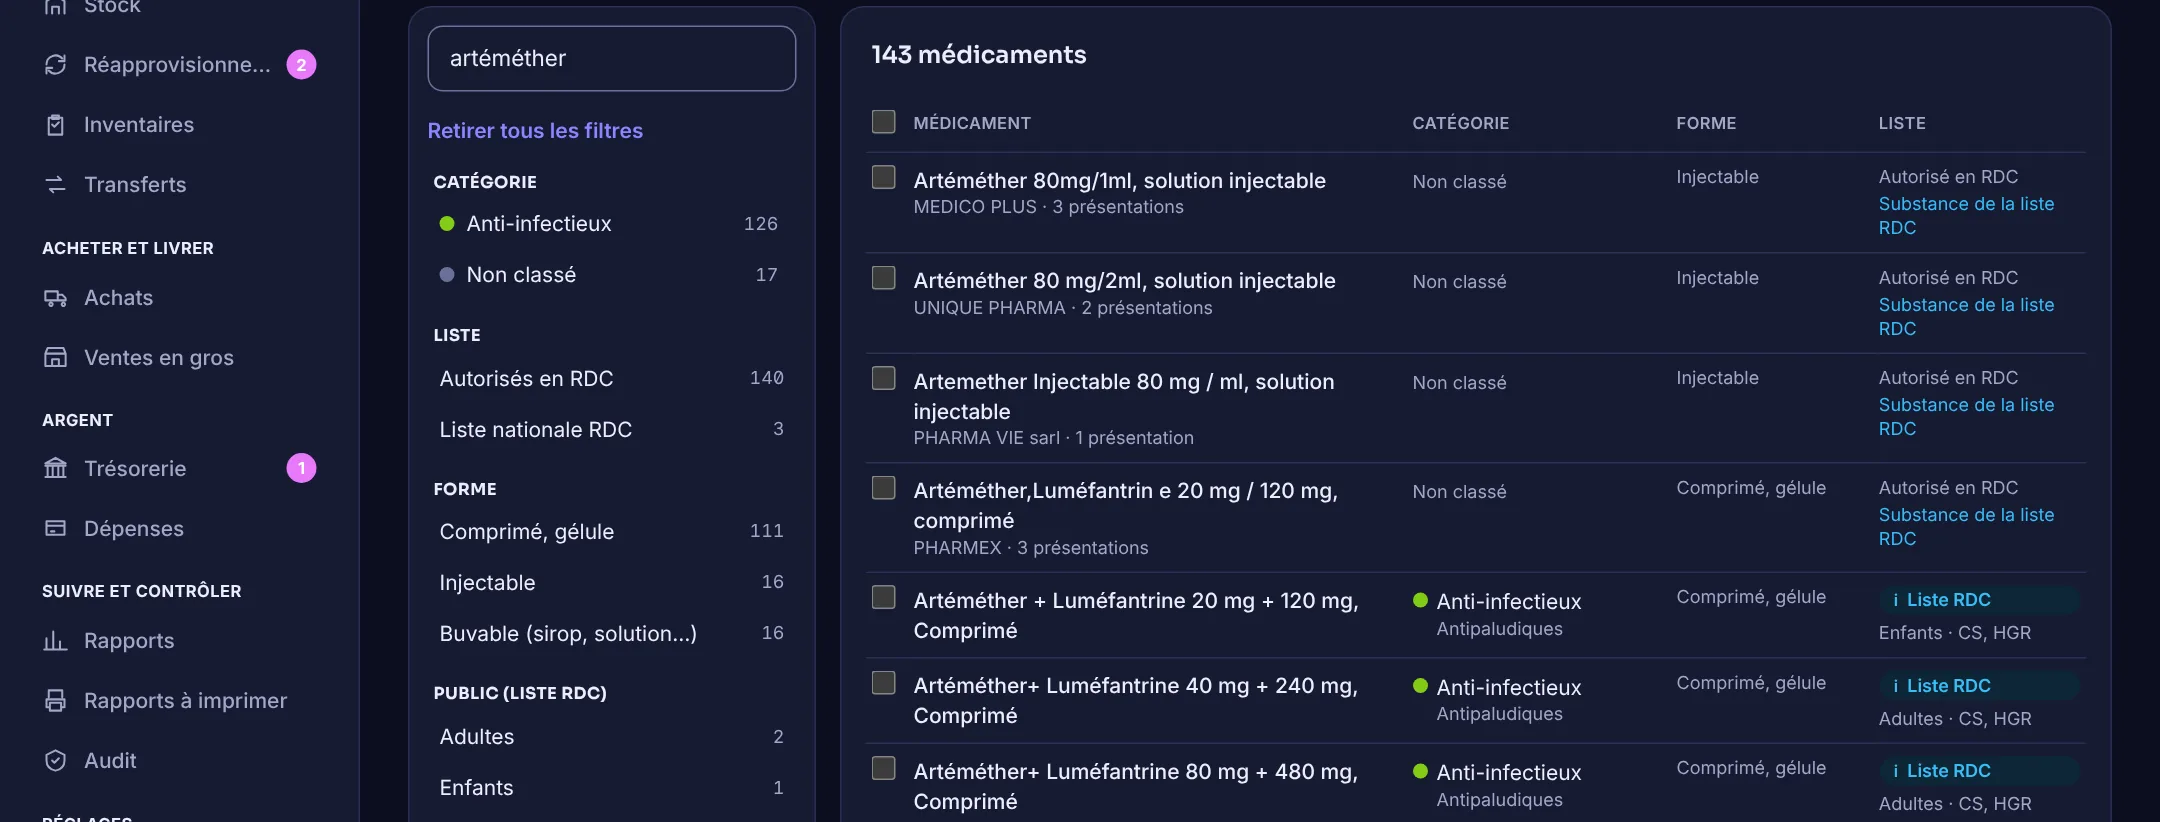
Task: Click the Audit shield icon
Action: tap(56, 761)
